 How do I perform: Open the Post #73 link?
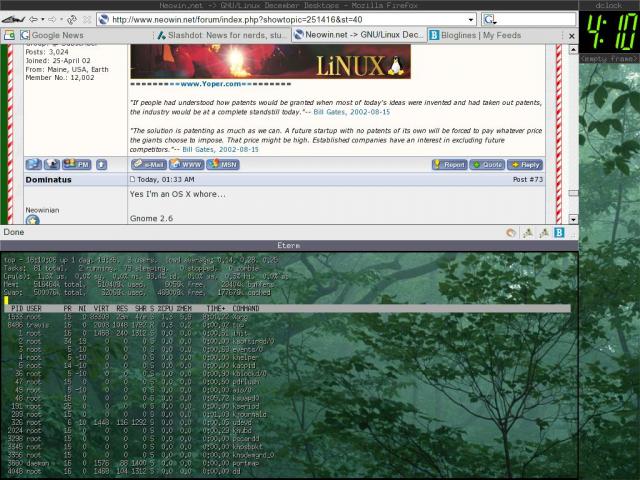(528, 179)
